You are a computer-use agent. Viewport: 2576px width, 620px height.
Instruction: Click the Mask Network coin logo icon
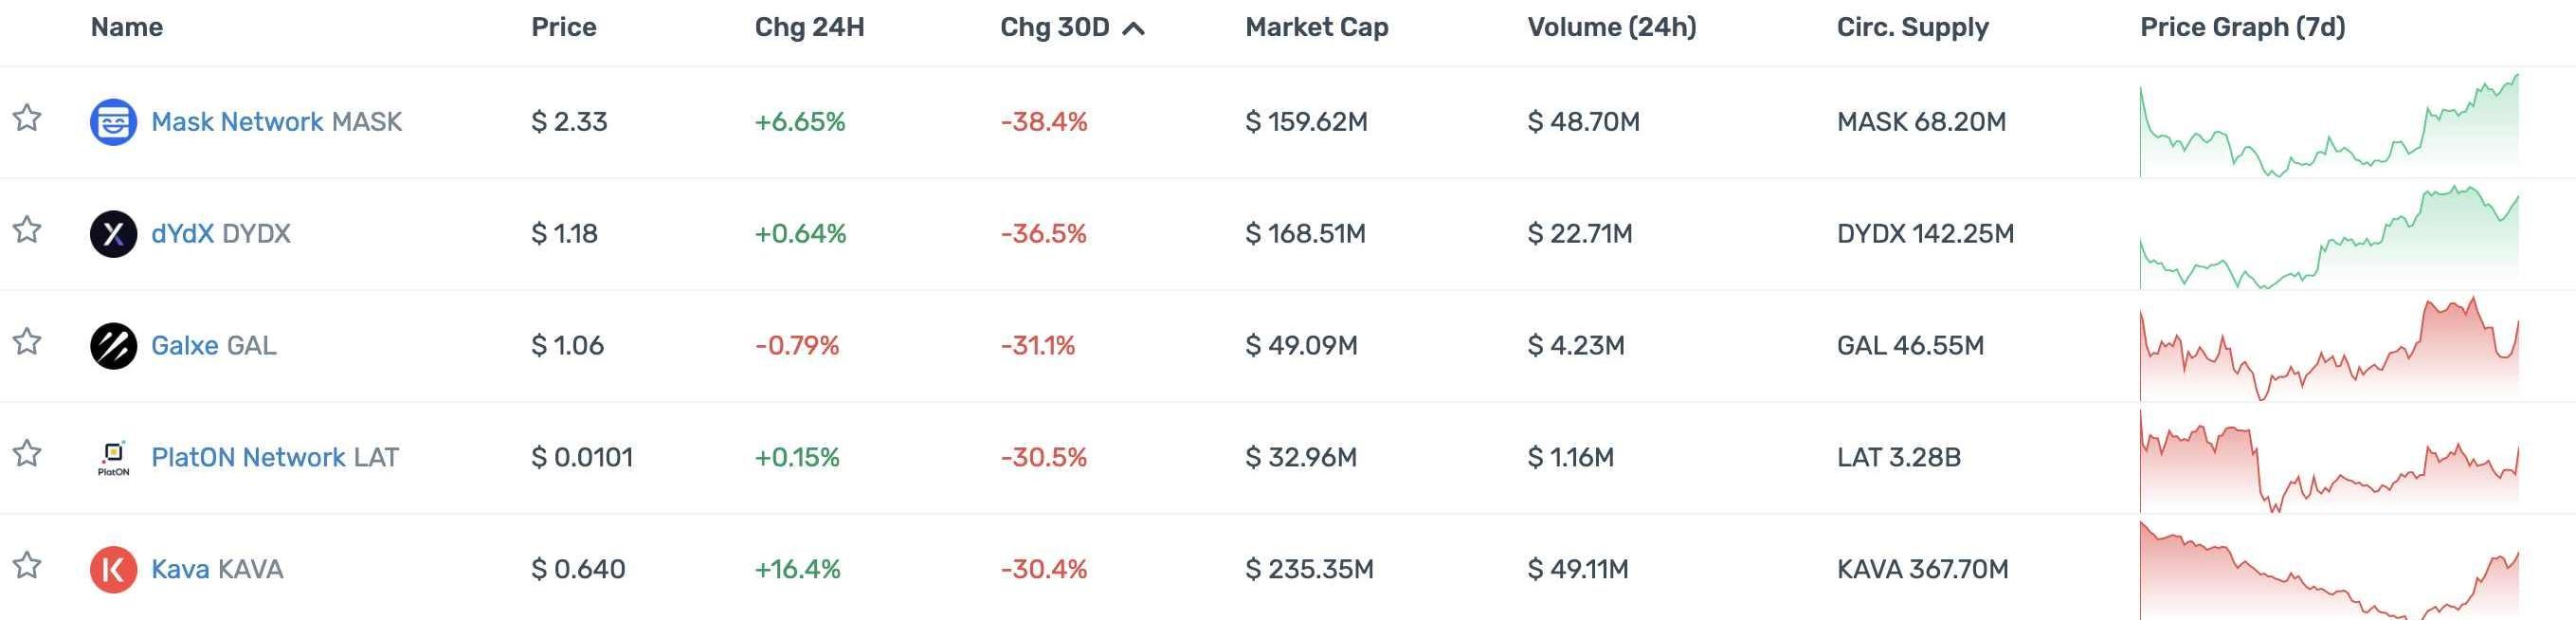pyautogui.click(x=113, y=122)
